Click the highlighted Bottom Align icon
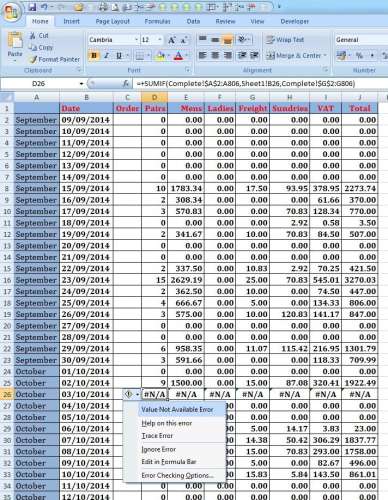 [x=228, y=40]
